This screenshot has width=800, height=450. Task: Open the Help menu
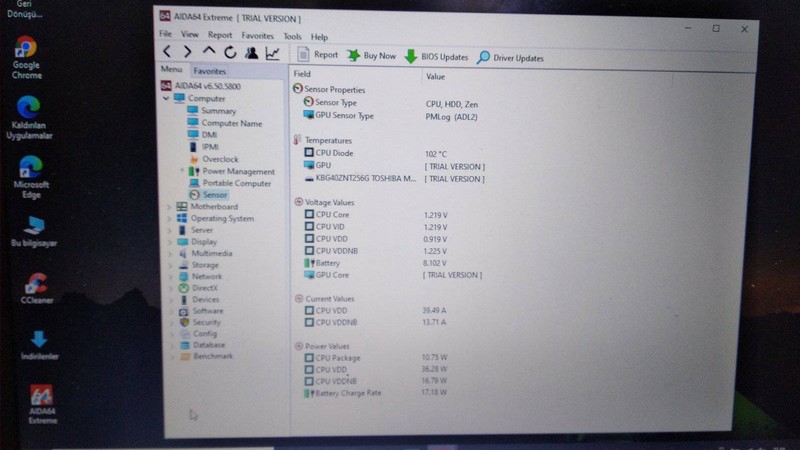coord(319,37)
